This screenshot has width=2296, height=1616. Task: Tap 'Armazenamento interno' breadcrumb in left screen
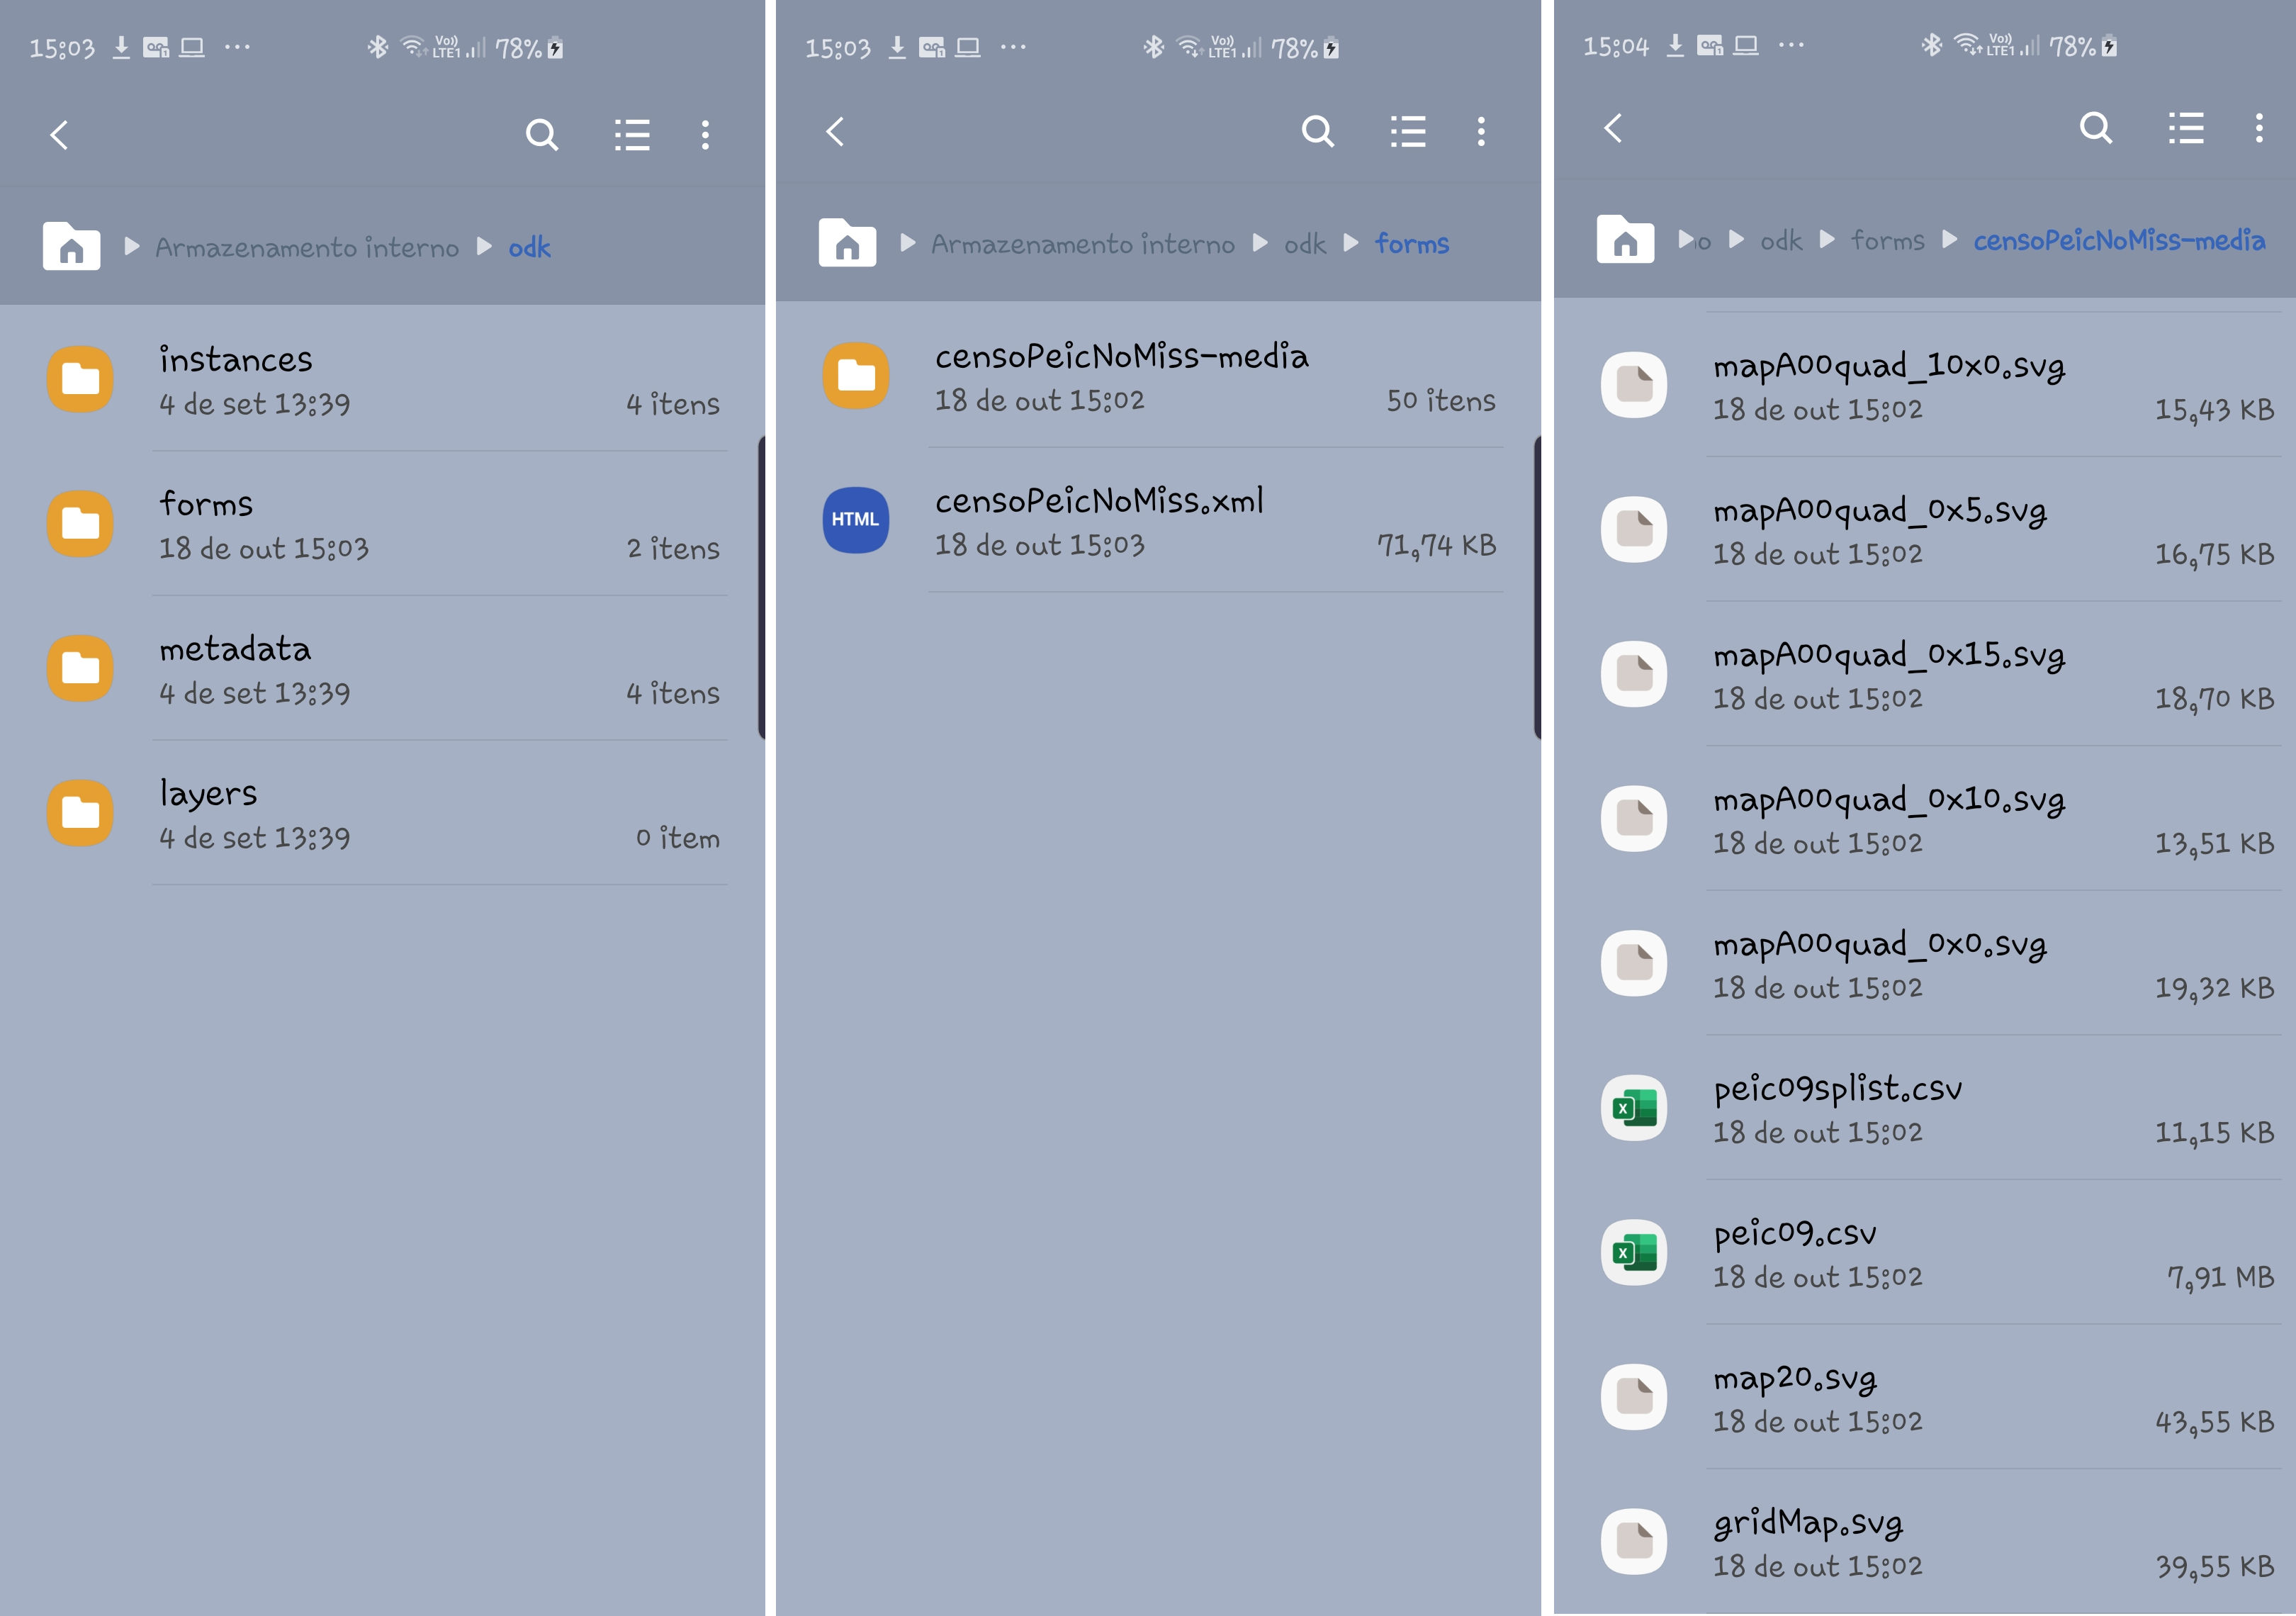[x=306, y=247]
